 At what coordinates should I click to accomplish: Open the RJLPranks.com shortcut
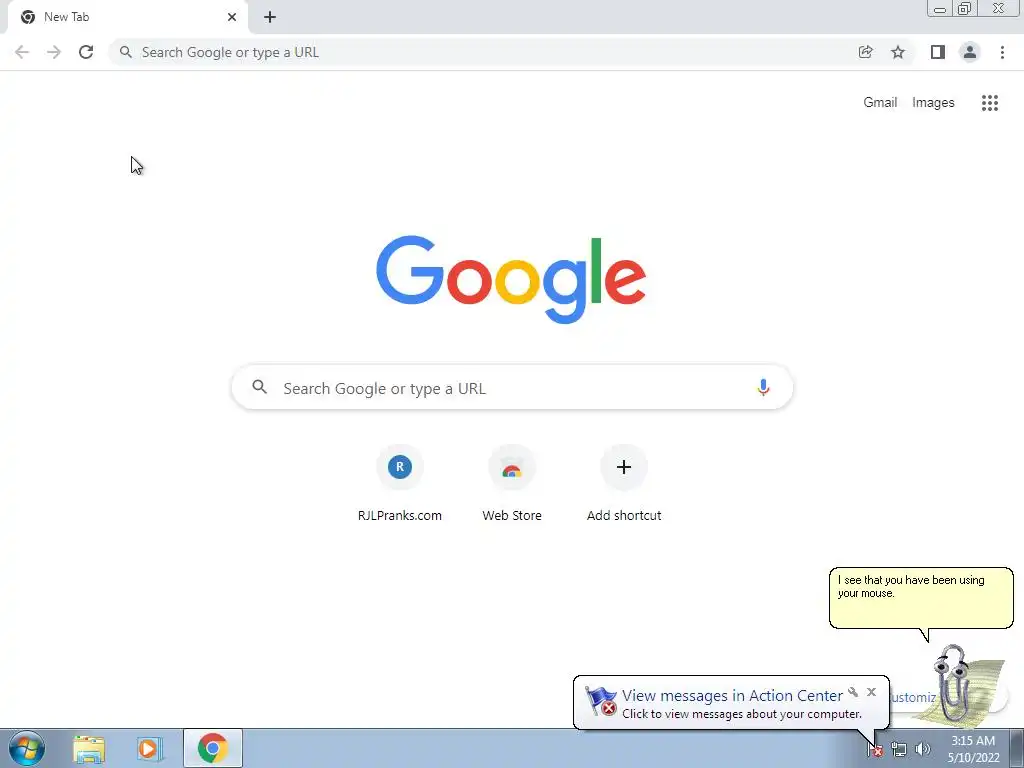coord(400,483)
